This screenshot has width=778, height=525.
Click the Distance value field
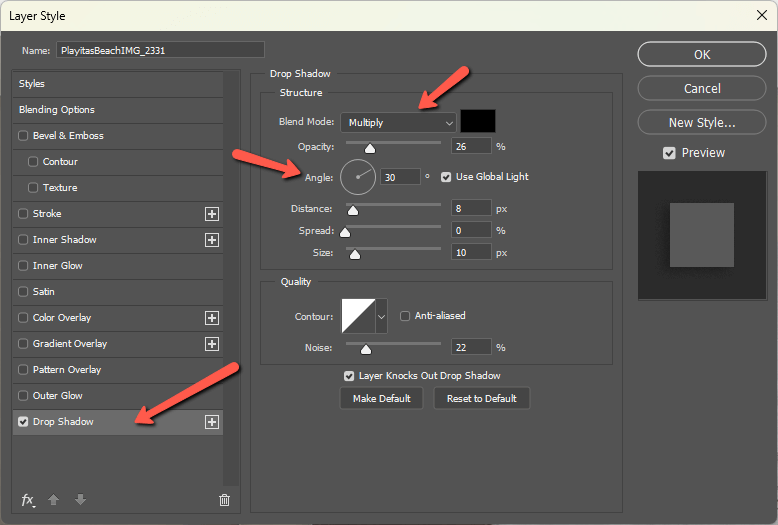(471, 208)
